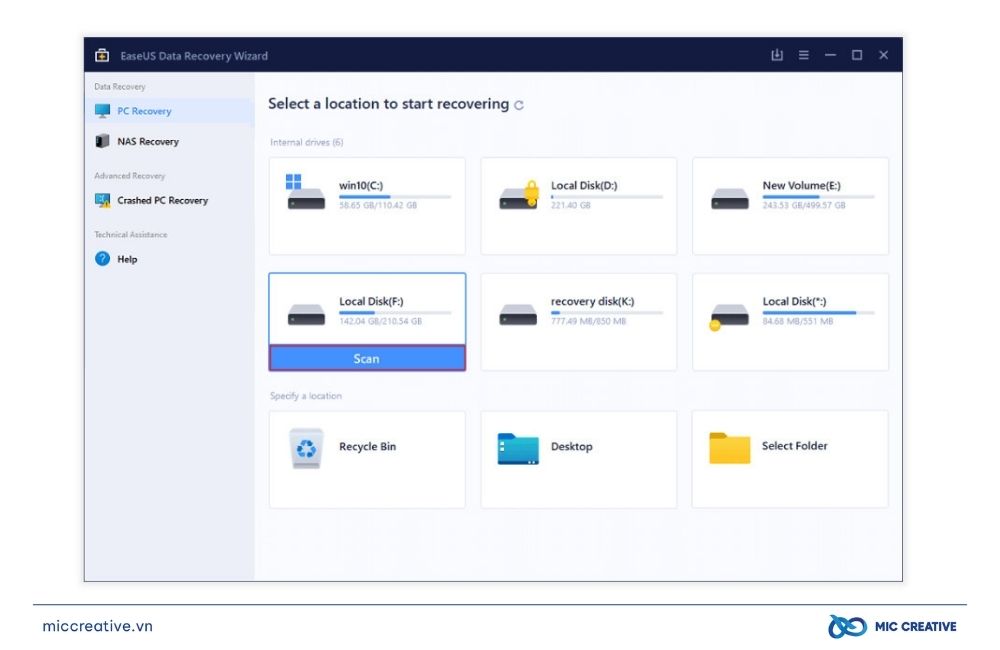Click the 221.40 GB size text

(571, 205)
